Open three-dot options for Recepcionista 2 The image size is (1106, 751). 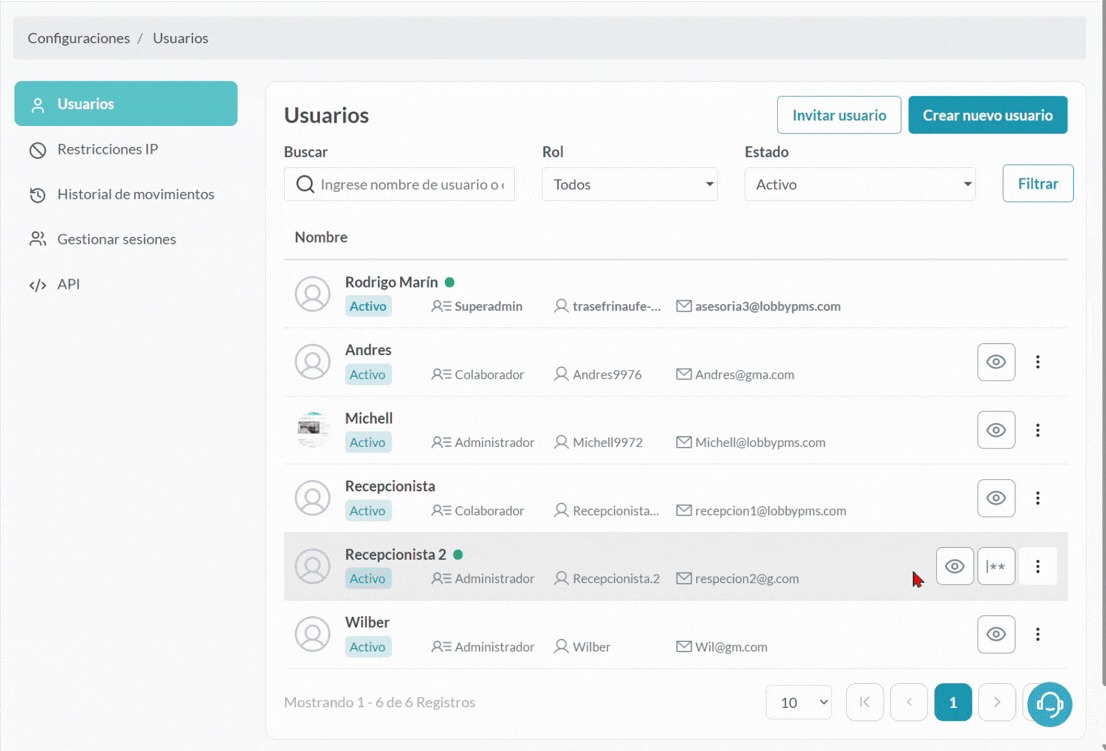(x=1037, y=566)
